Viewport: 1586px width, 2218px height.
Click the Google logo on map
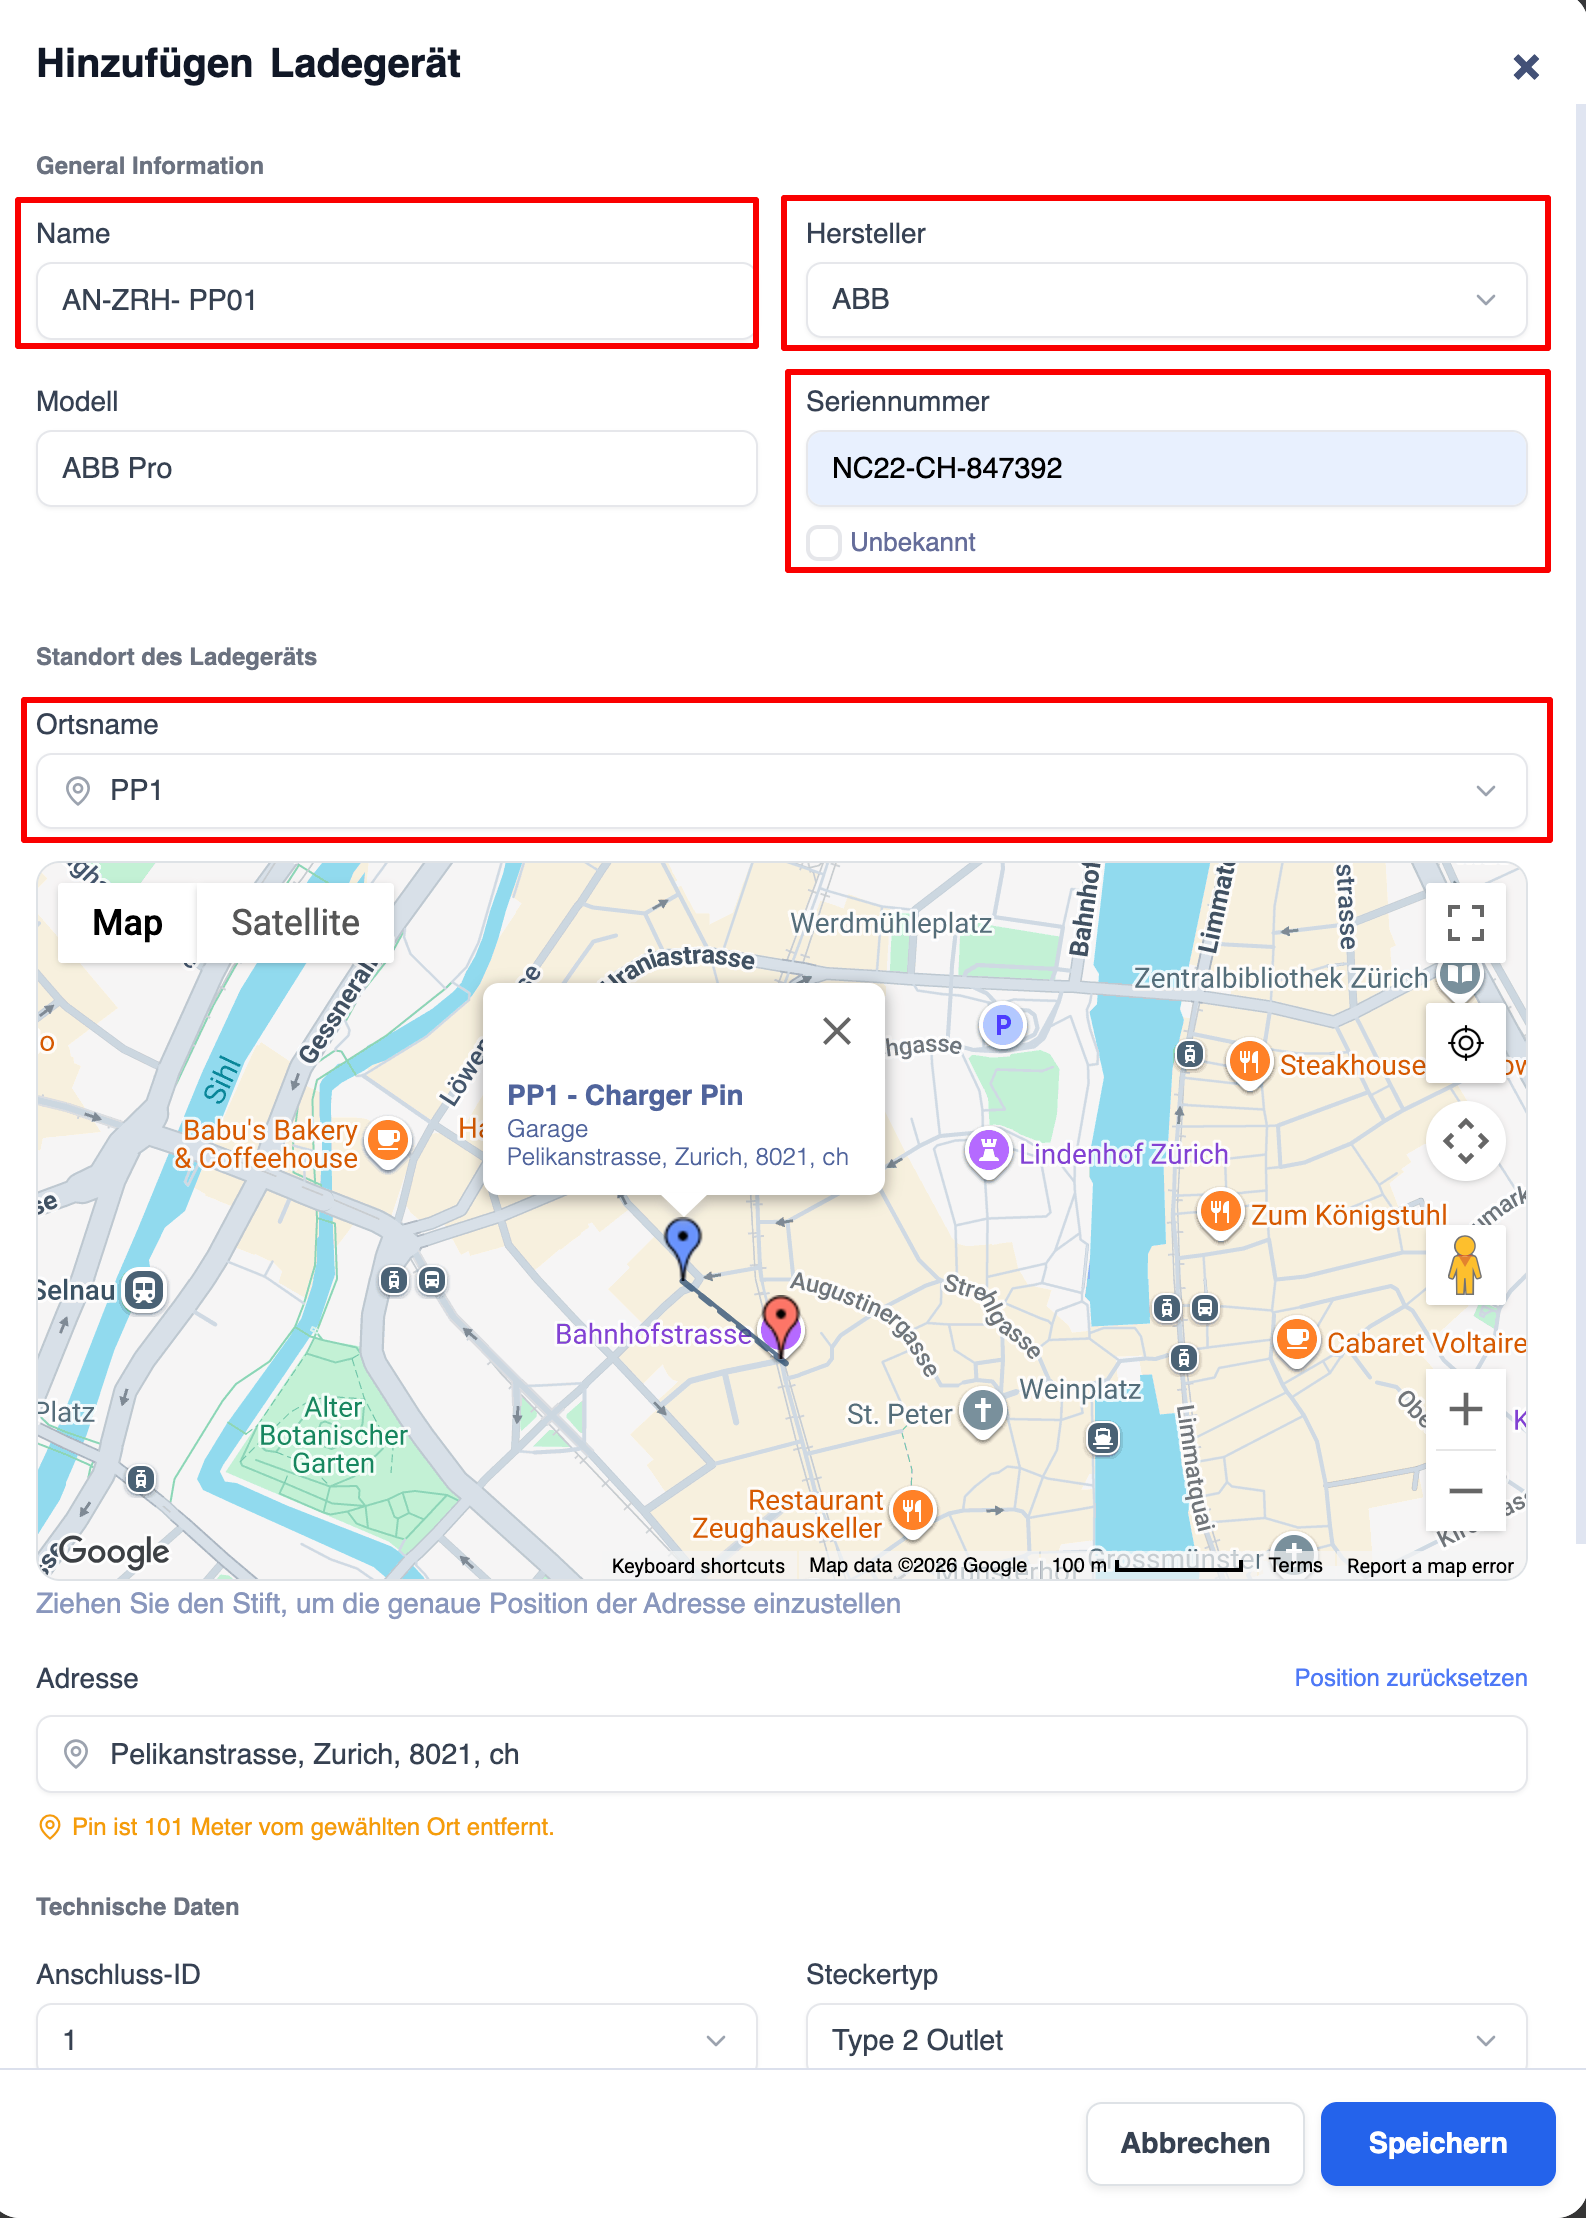click(x=112, y=1551)
